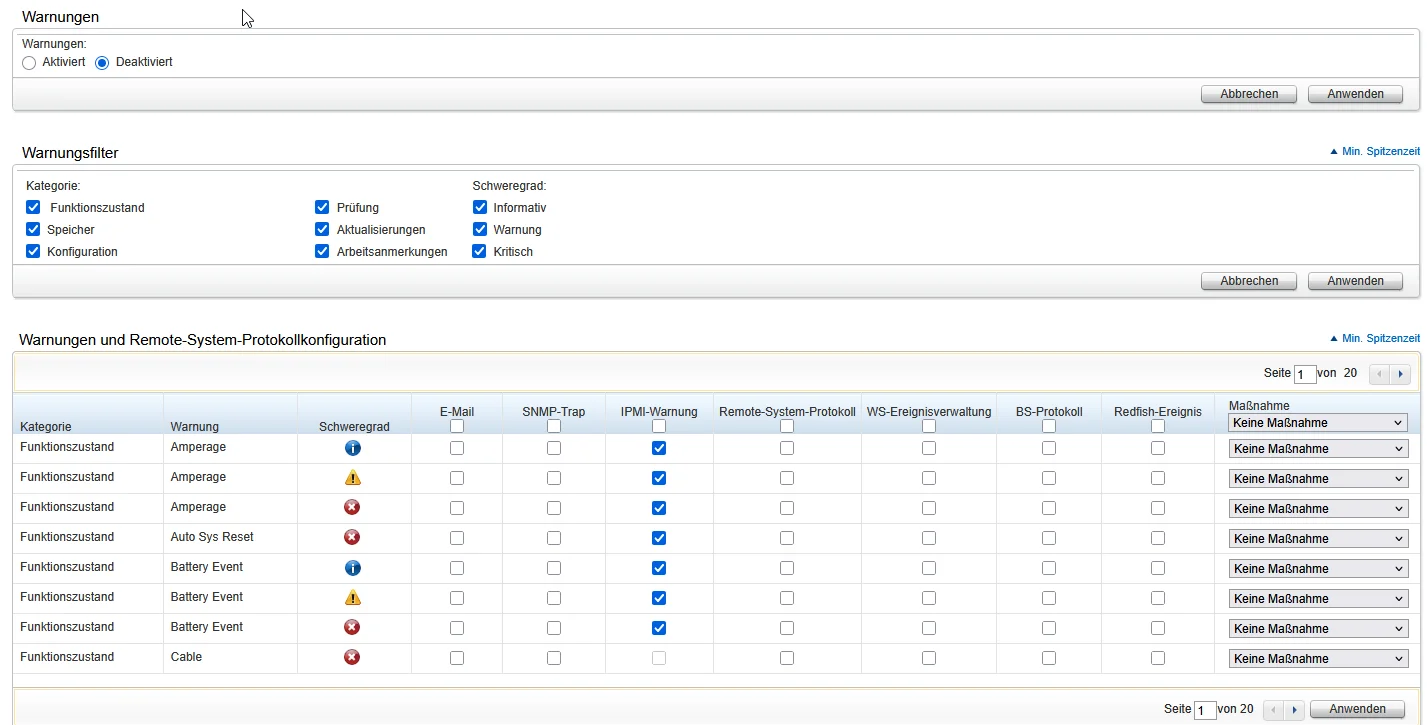
Task: Uncheck IPMI-Warnung for Auto Sys Reset row
Action: click(658, 538)
